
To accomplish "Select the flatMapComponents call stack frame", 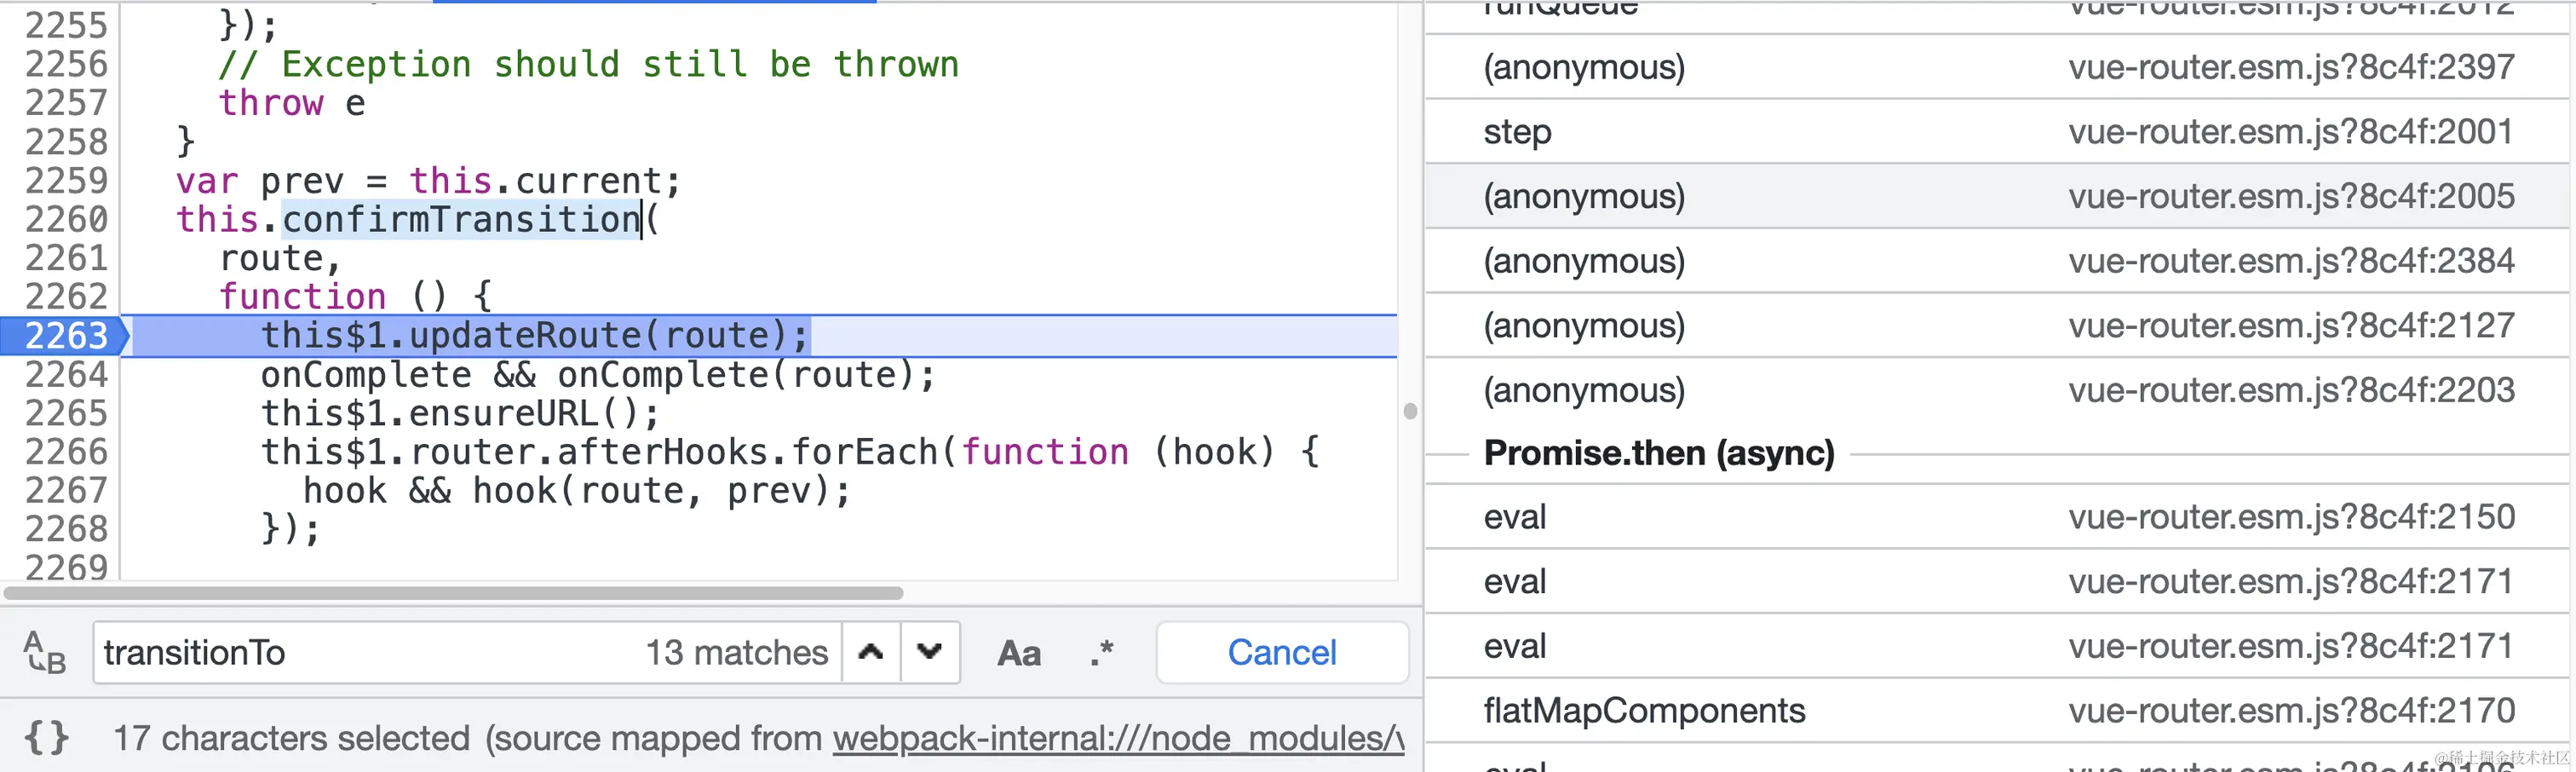I will click(1644, 711).
